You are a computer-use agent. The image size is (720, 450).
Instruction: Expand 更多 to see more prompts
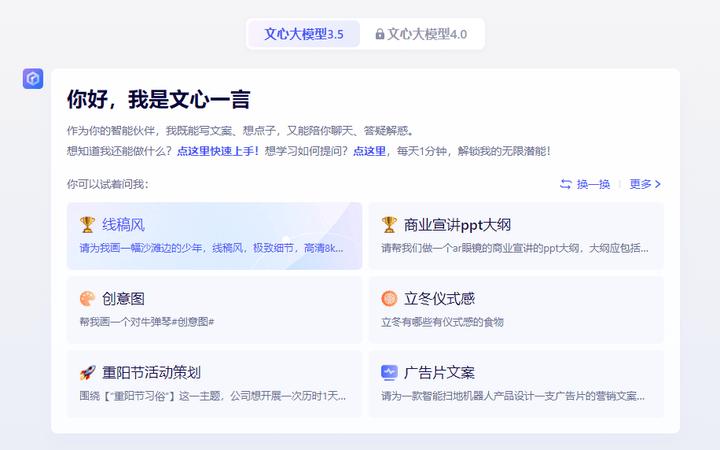[x=645, y=184]
